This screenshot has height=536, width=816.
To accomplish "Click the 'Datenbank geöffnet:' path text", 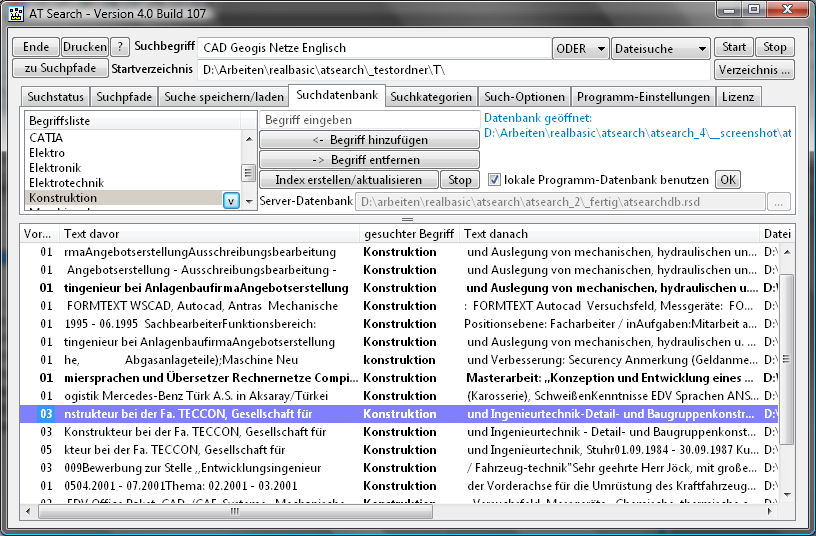I will (x=638, y=125).
